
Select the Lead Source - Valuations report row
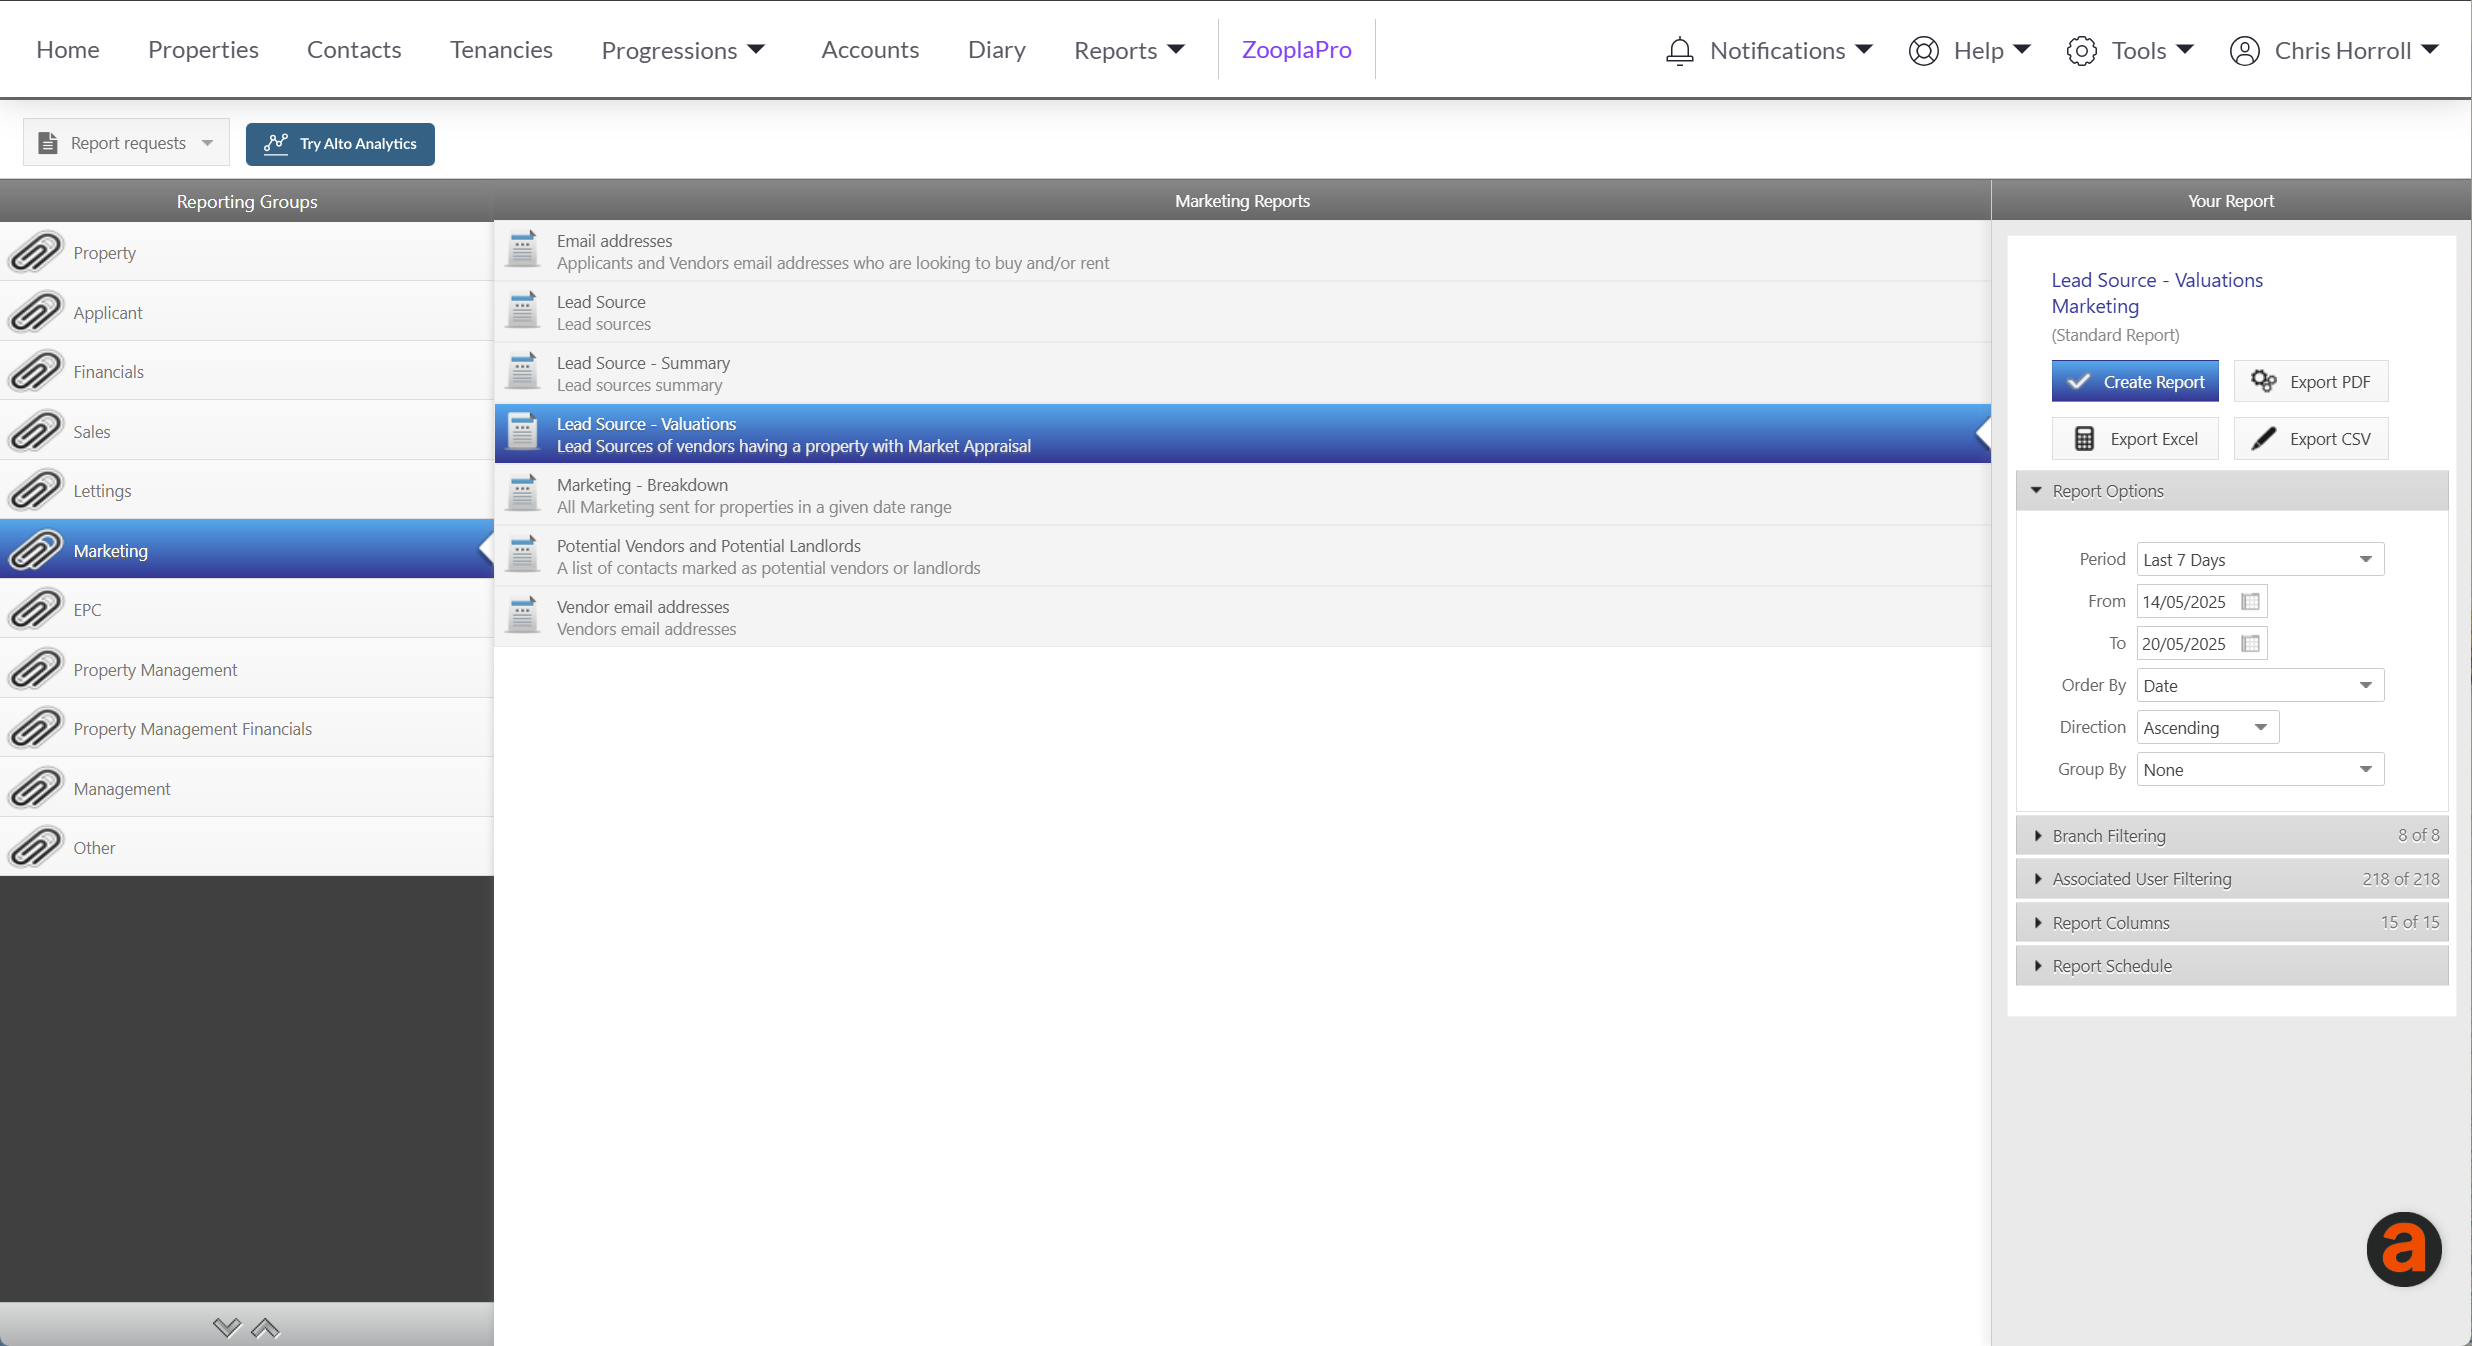[1242, 434]
